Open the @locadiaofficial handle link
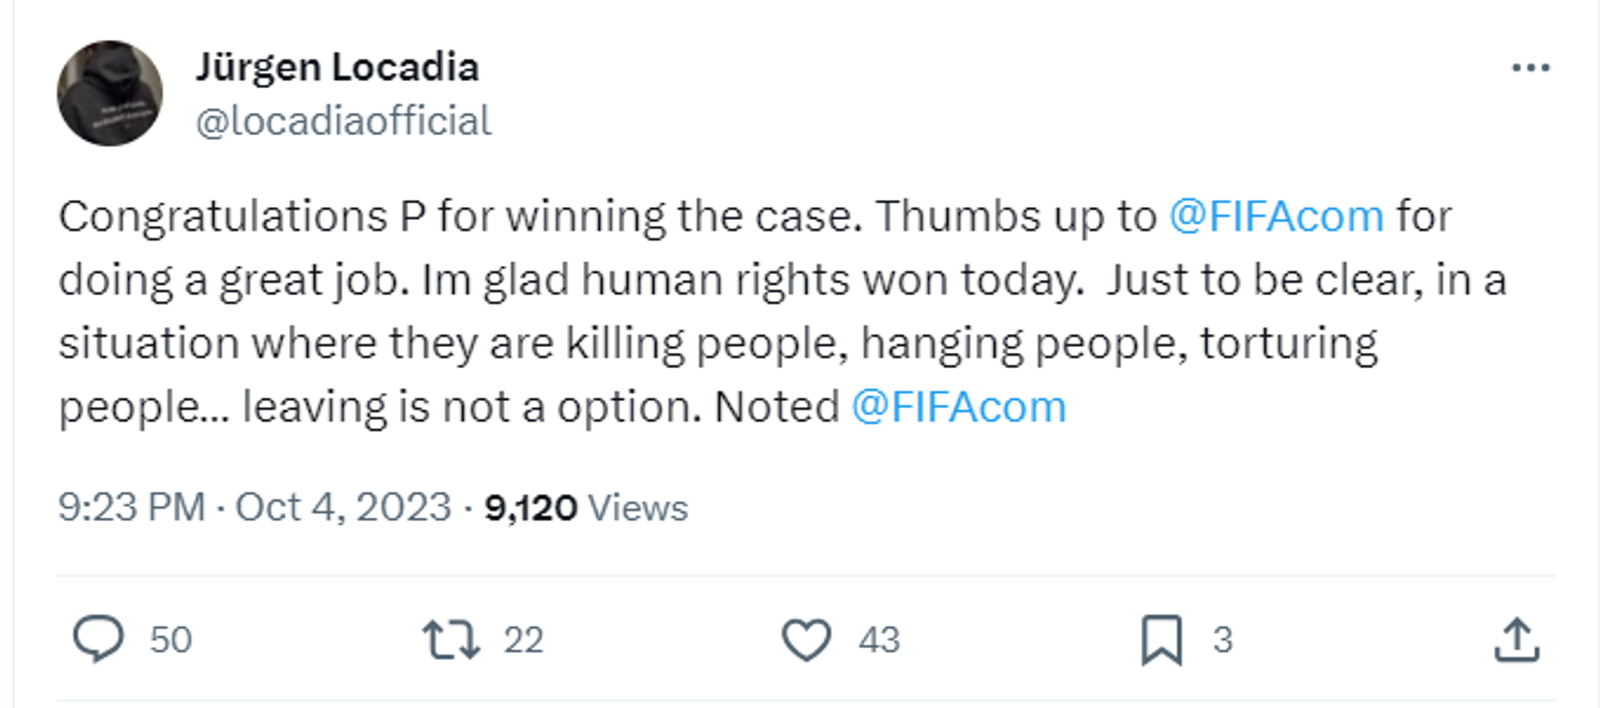 (343, 121)
